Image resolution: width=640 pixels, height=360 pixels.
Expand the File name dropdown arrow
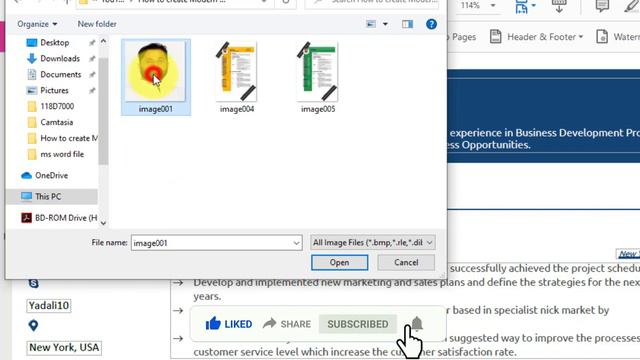(x=296, y=243)
